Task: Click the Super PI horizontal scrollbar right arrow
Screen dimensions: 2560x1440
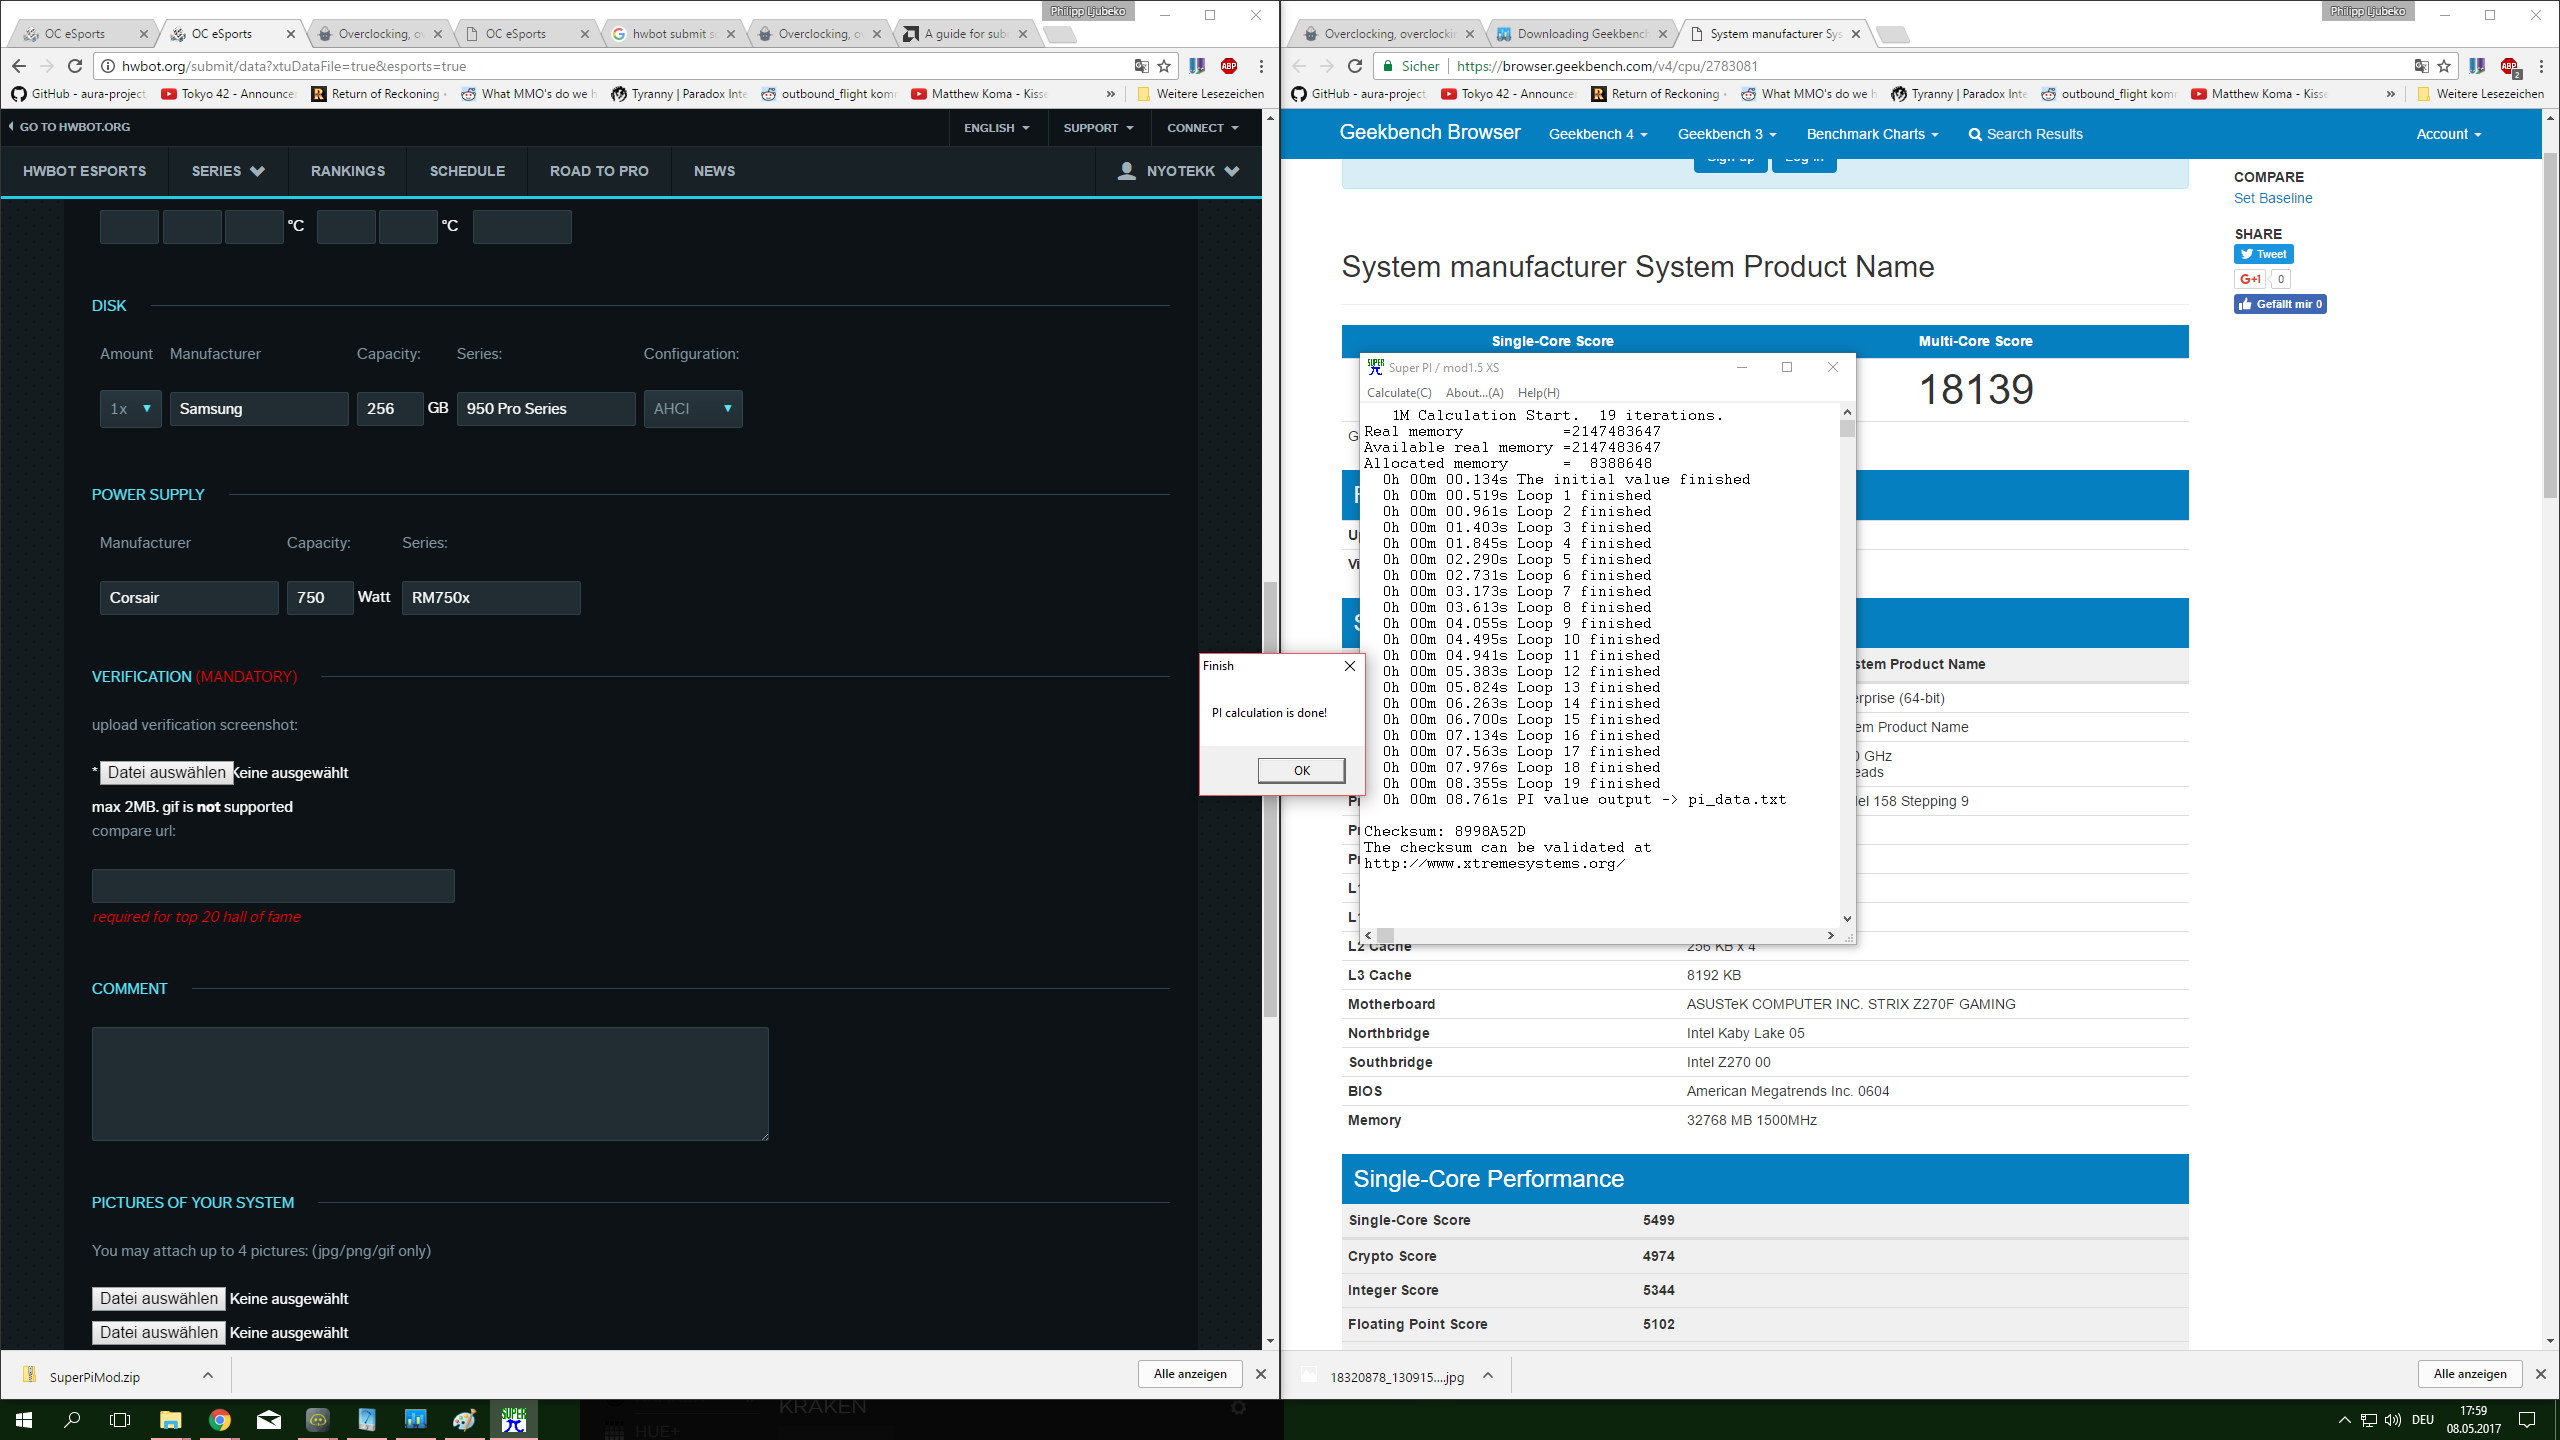Action: [x=1830, y=936]
